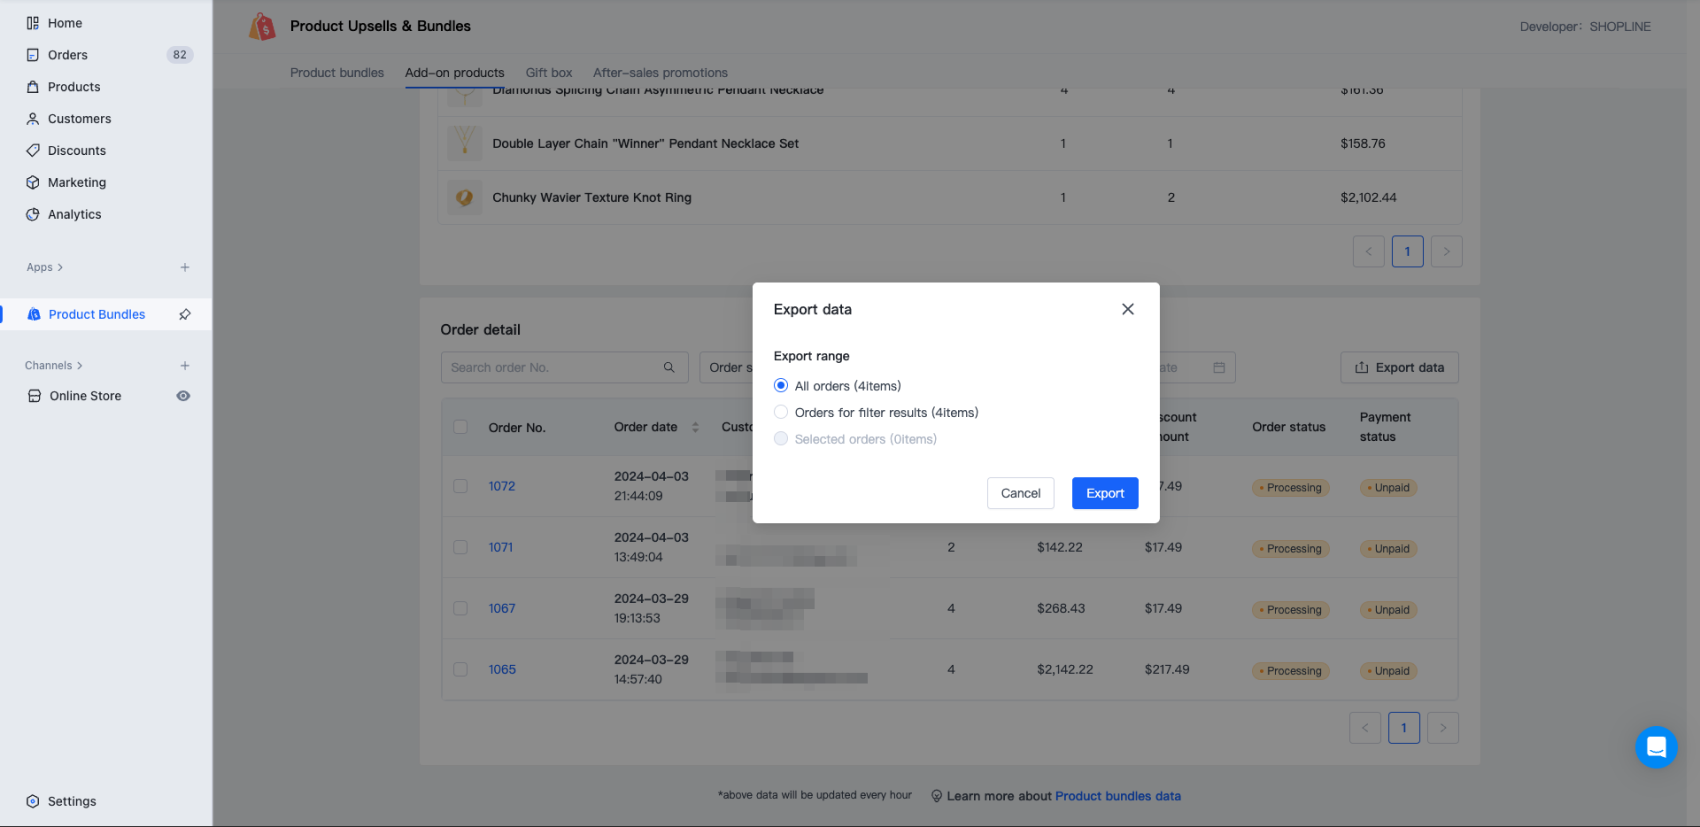
Task: Select the All orders radio option
Action: (781, 386)
